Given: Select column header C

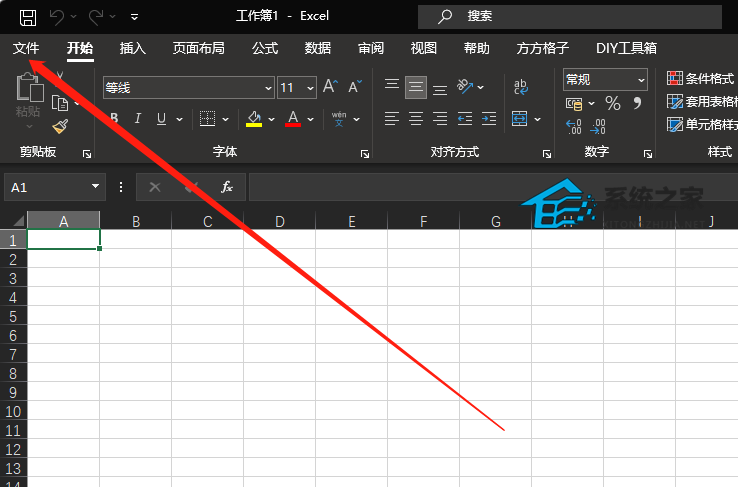Looking at the screenshot, I should pos(208,221).
